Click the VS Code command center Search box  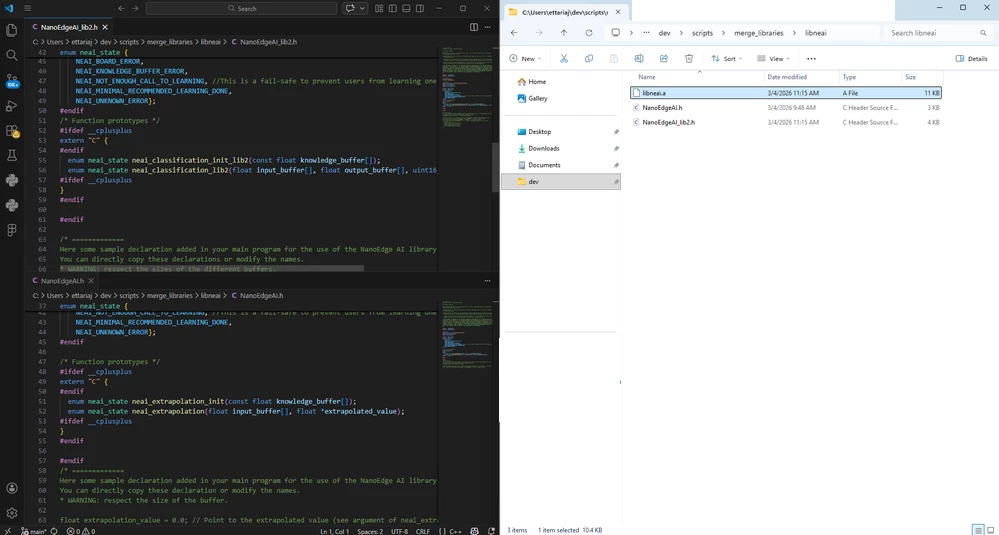tap(241, 8)
